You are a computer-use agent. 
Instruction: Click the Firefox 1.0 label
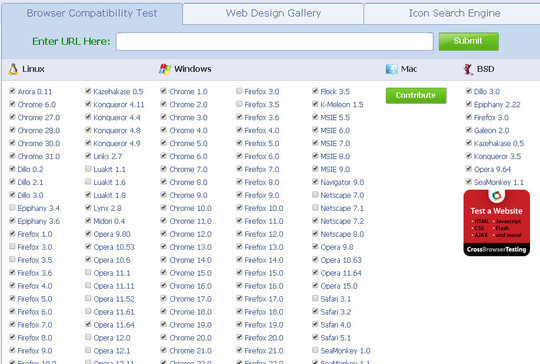coord(35,234)
